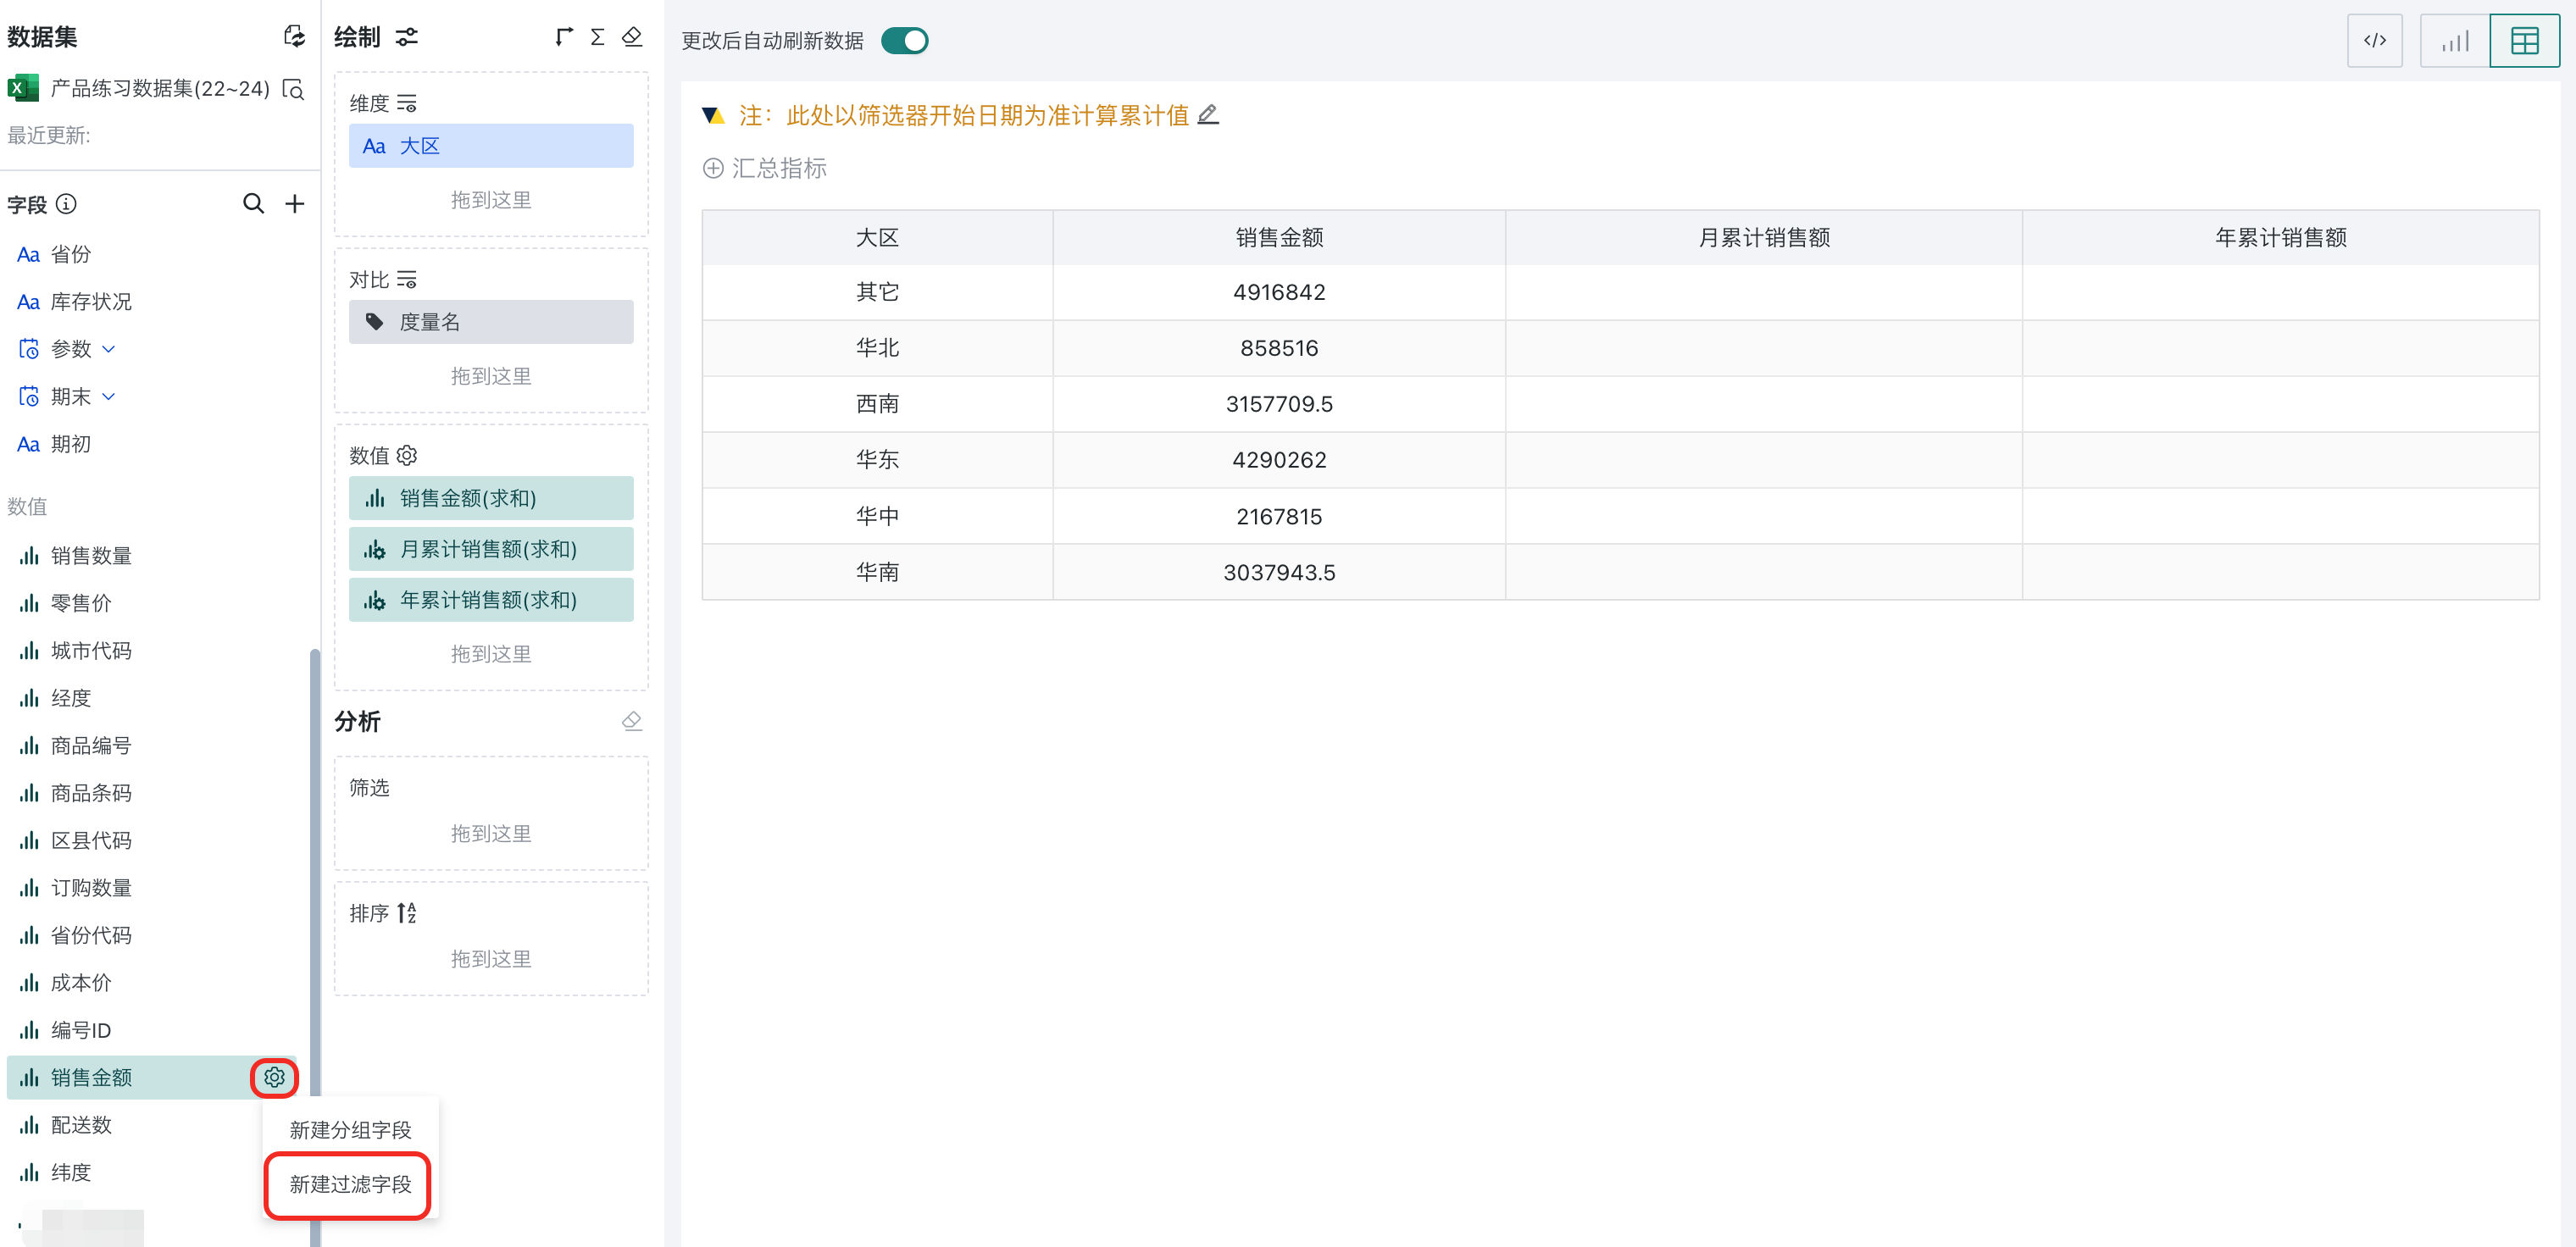The width and height of the screenshot is (2576, 1247).
Task: Click the Excel dataset icon
Action: pyautogui.click(x=22, y=88)
